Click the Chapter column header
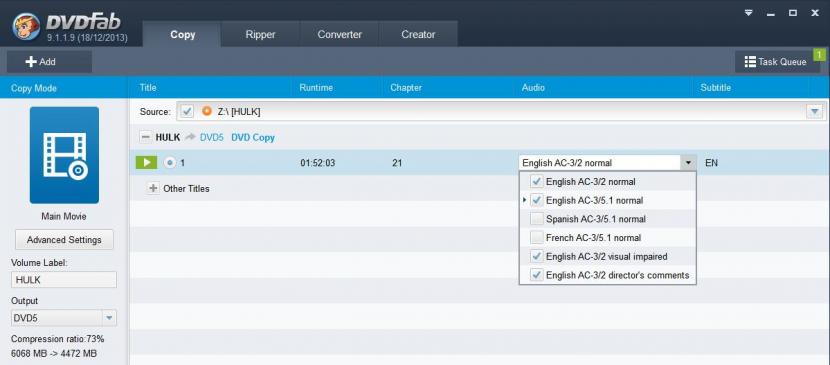Viewport: 830px width, 365px height. (405, 88)
